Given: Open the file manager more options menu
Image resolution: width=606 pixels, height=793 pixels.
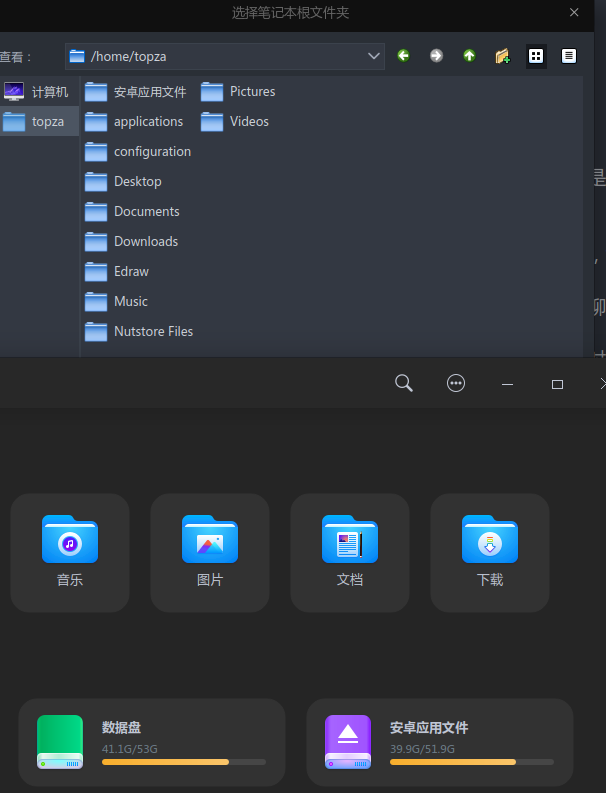Looking at the screenshot, I should coord(456,383).
